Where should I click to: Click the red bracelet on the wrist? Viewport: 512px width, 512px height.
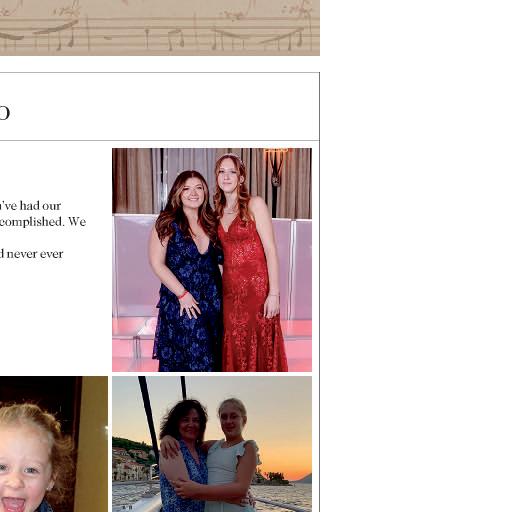pyautogui.click(x=183, y=295)
